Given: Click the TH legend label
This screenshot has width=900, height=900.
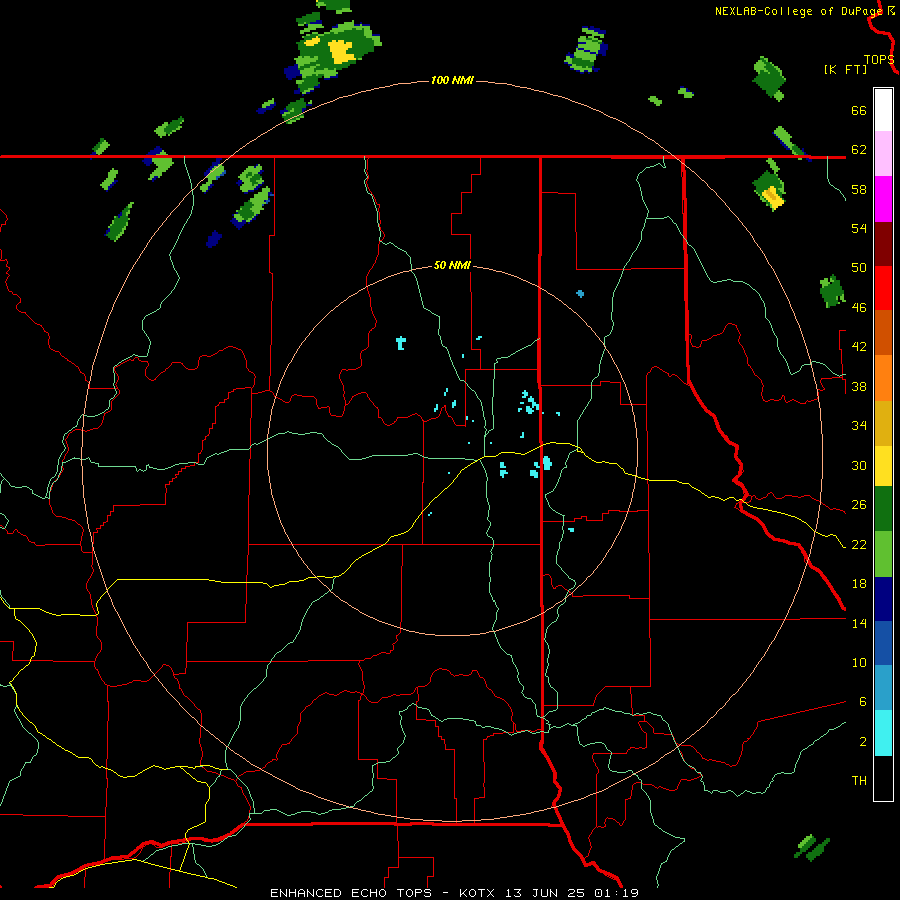Looking at the screenshot, I should (859, 781).
